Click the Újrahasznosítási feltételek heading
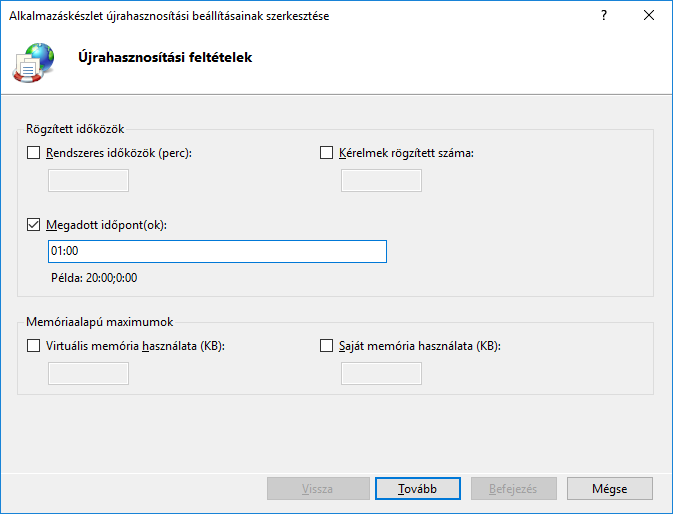 coord(165,58)
